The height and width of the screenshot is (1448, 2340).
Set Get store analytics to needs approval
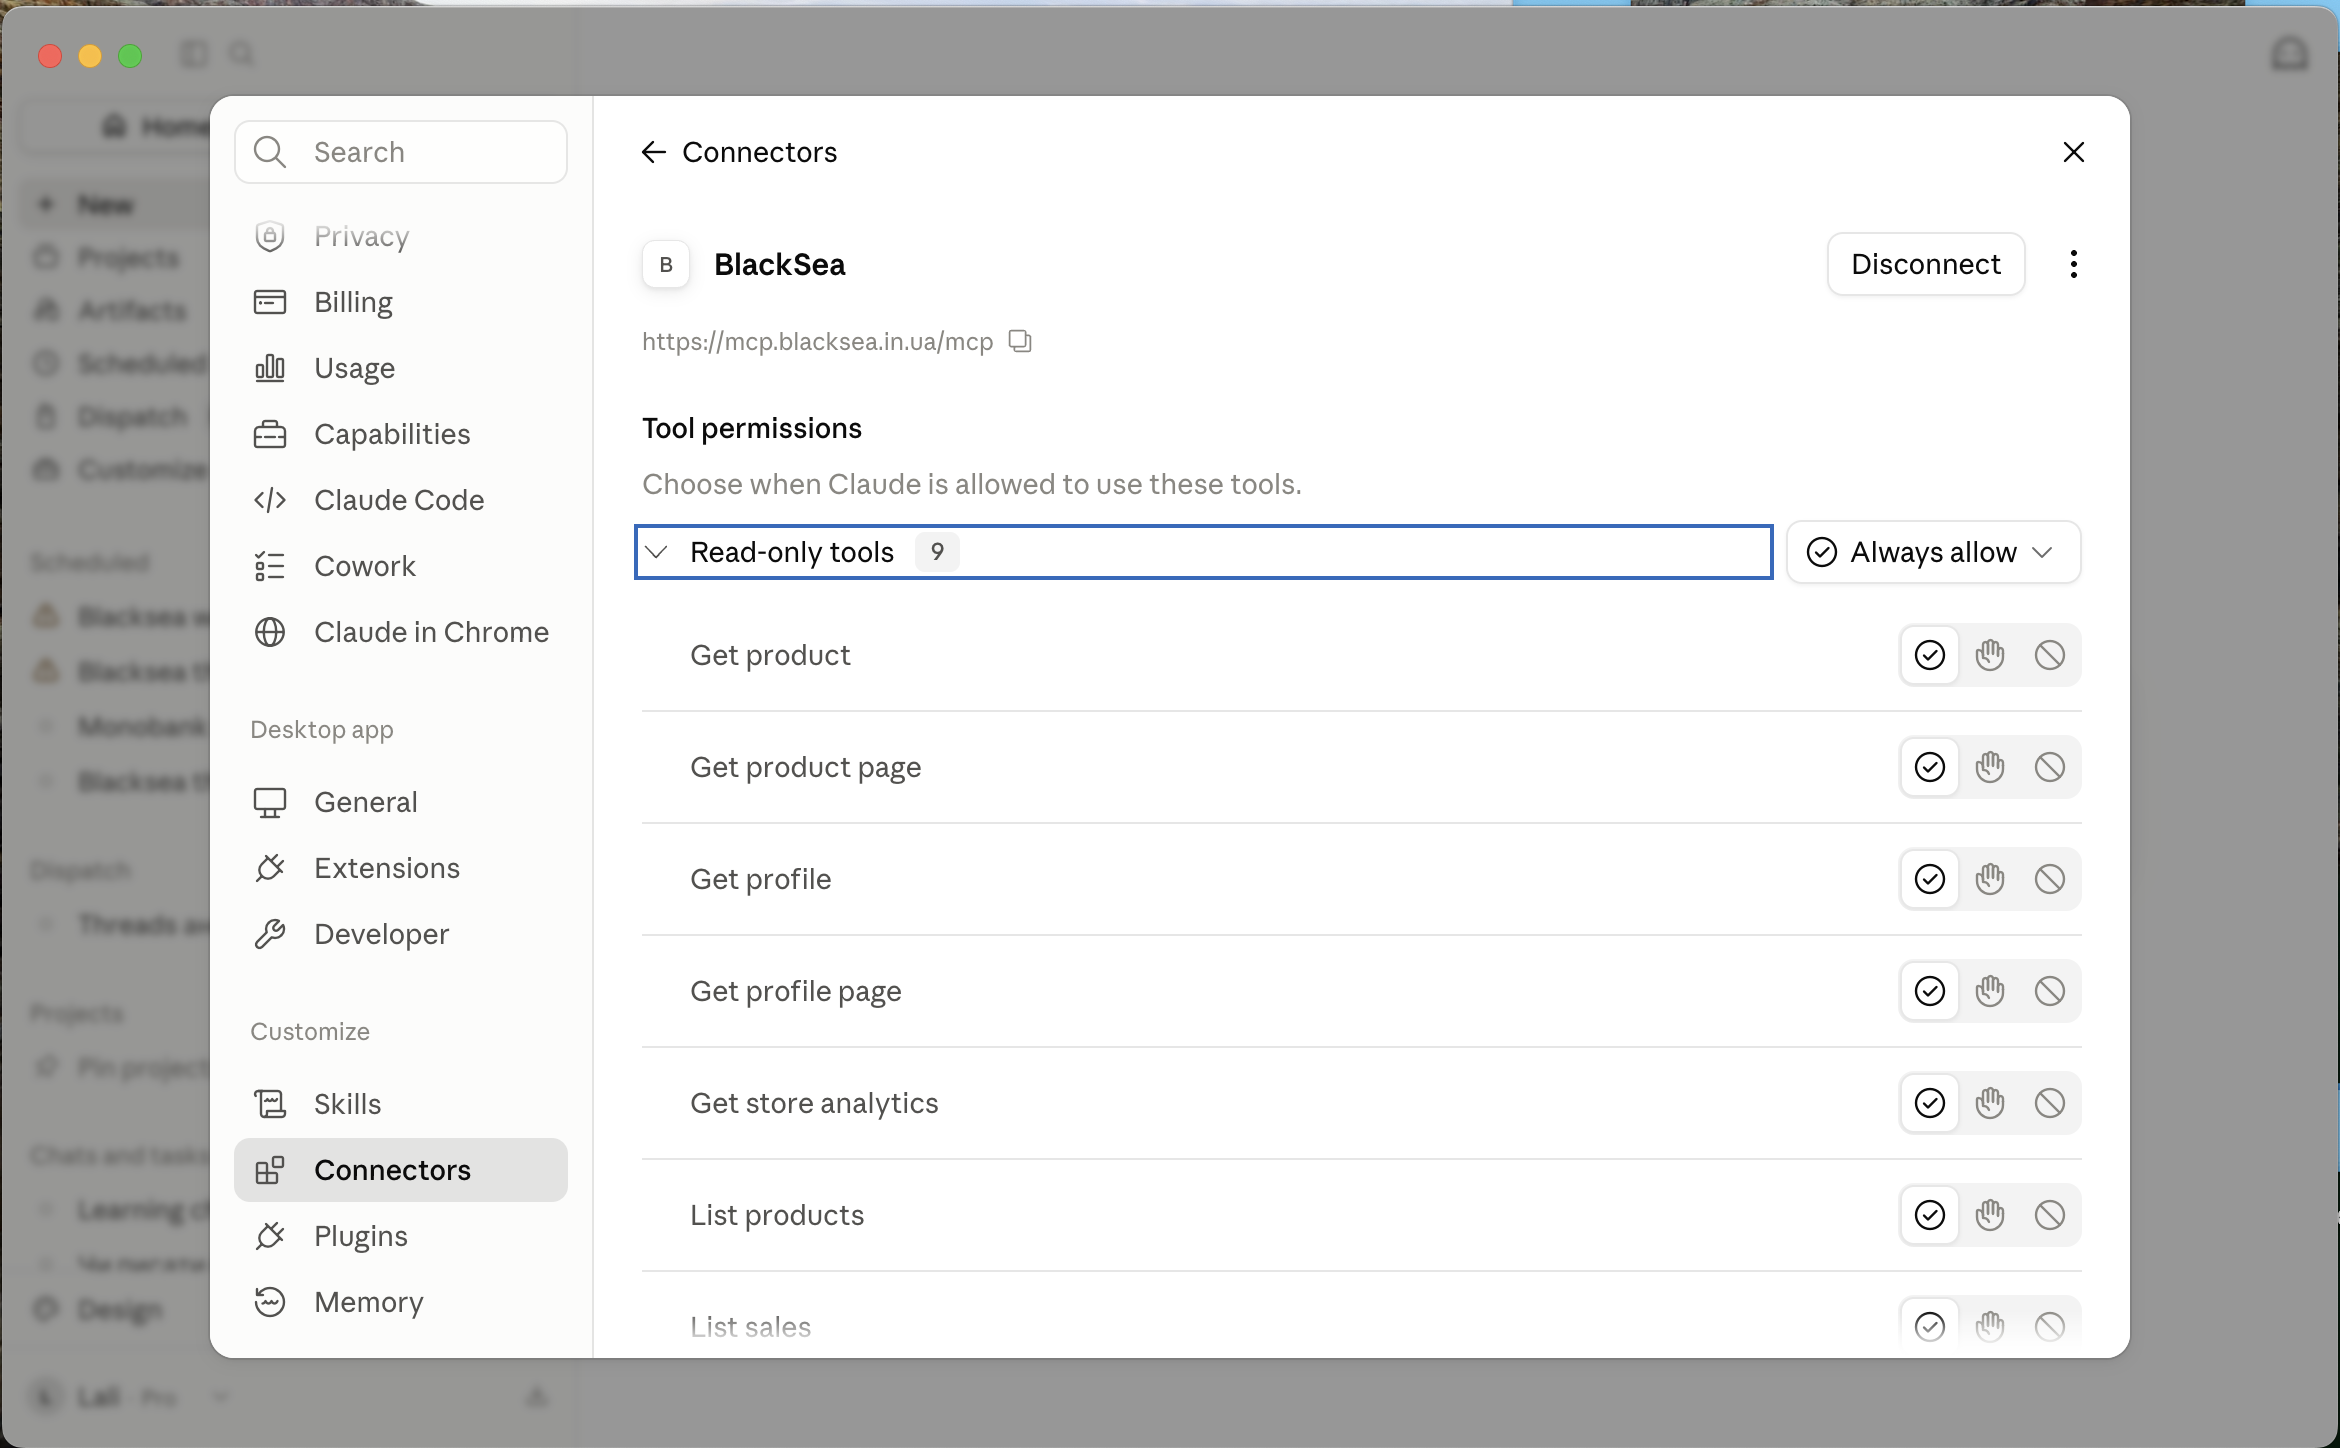click(x=1990, y=1103)
